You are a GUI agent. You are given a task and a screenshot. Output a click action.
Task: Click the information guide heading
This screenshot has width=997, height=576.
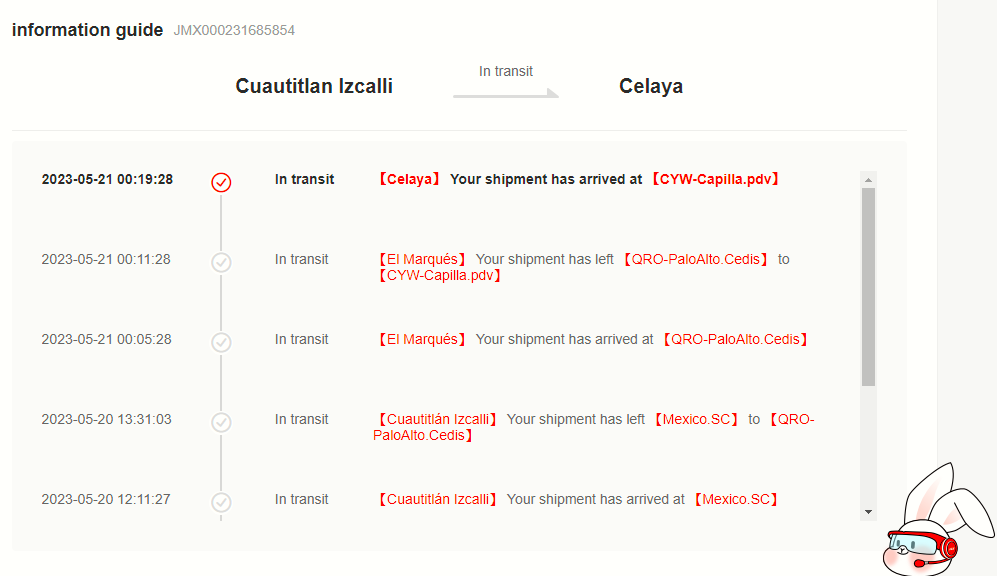(x=87, y=30)
